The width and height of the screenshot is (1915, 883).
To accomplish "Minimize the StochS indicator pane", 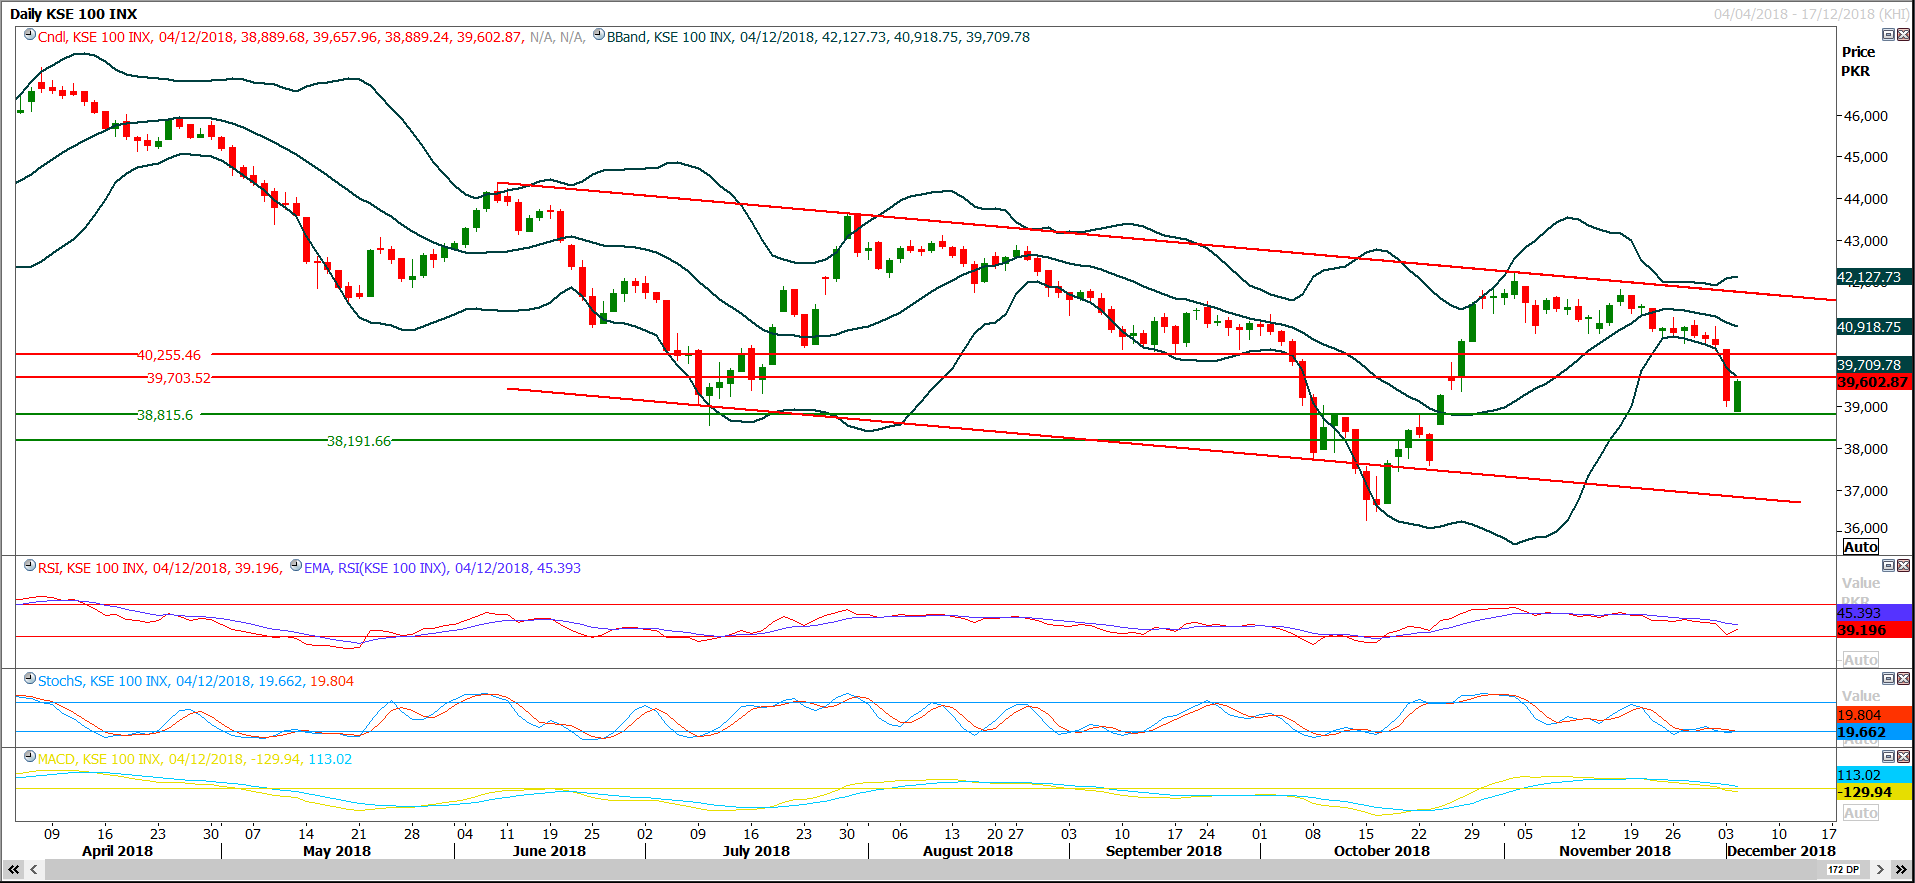I will pos(1888,679).
